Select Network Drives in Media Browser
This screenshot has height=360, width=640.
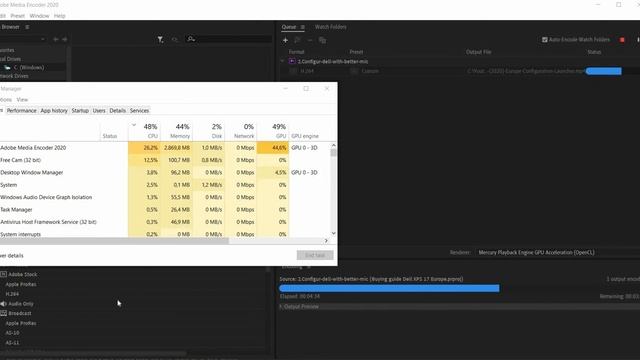[x=14, y=76]
